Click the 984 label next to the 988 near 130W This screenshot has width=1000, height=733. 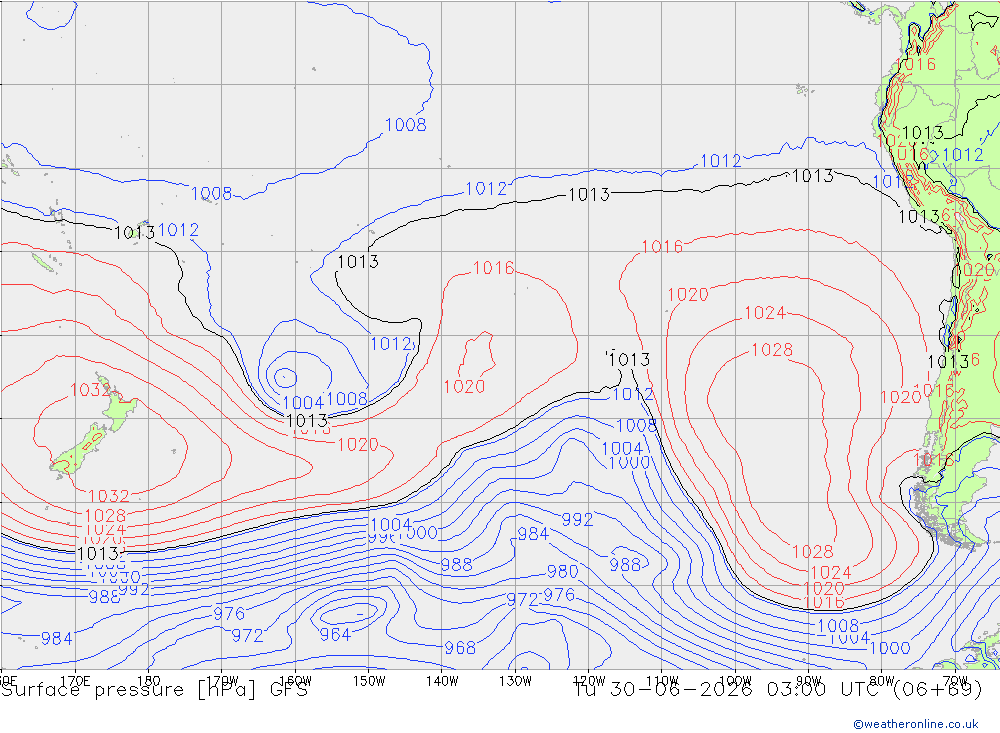tap(533, 533)
